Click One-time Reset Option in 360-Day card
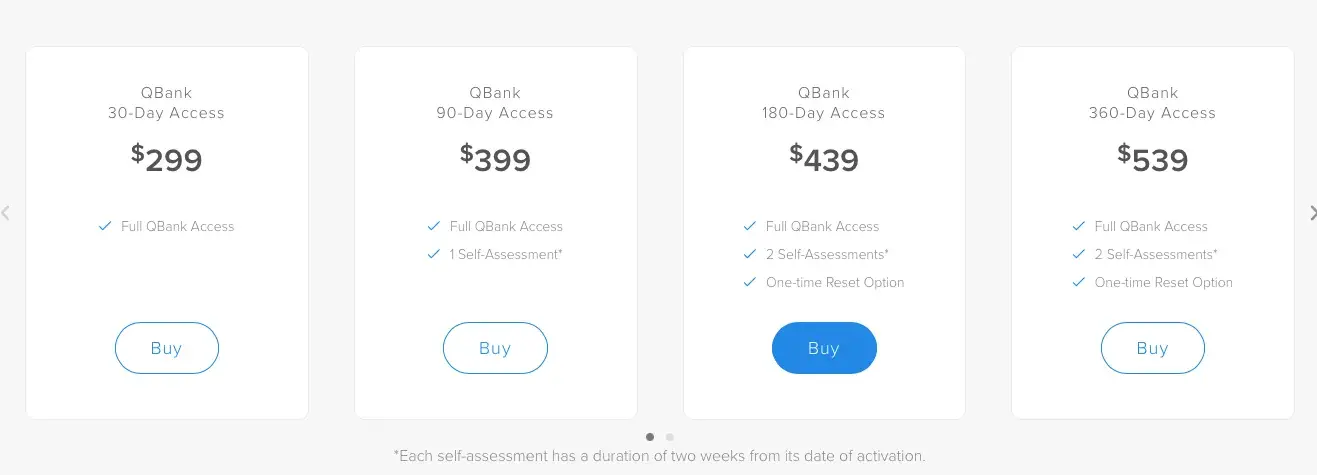Viewport: 1317px width, 475px height. tap(1163, 282)
